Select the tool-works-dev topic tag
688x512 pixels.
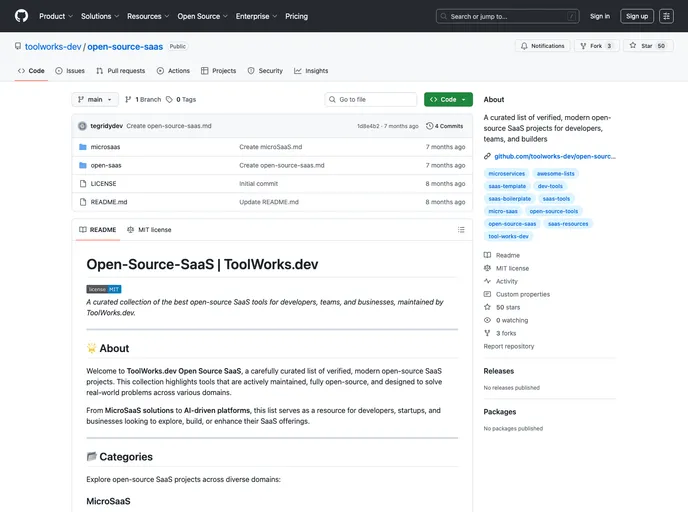coord(509,236)
